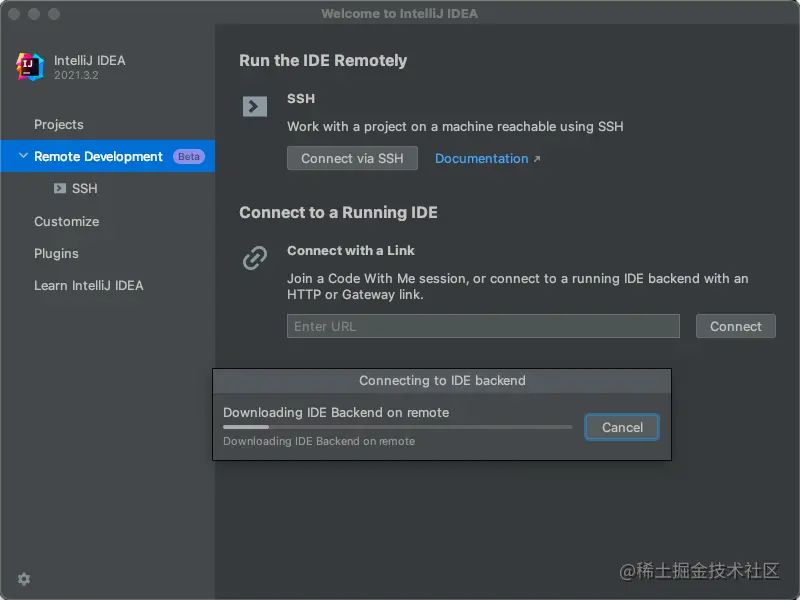This screenshot has width=800, height=600.
Task: Click the small grey download status text under progress bar
Action: tap(319, 441)
